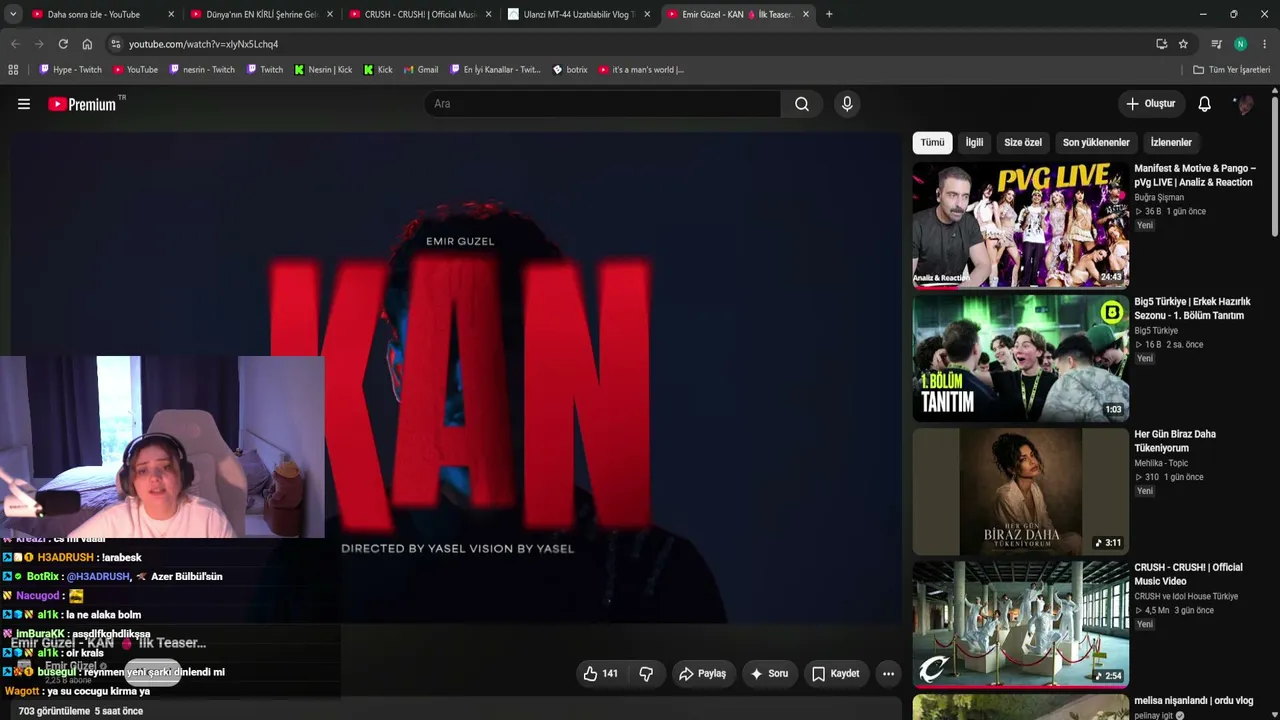
Task: Open a new browser tab
Action: pos(829,14)
